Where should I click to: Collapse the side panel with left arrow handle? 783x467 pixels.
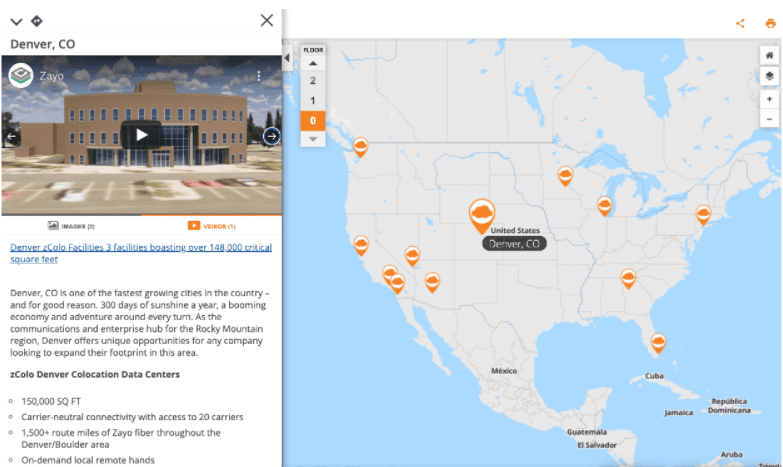click(287, 58)
